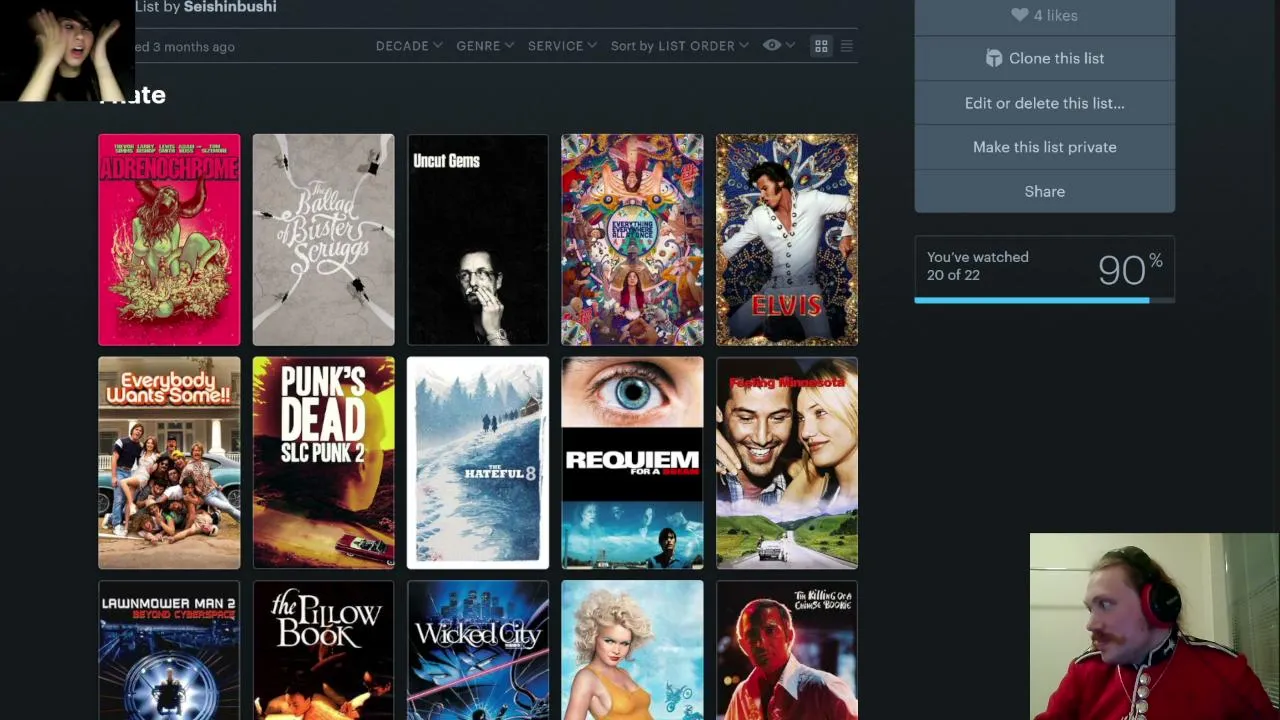
Task: Visit Seishinbushi's profile link
Action: click(230, 7)
